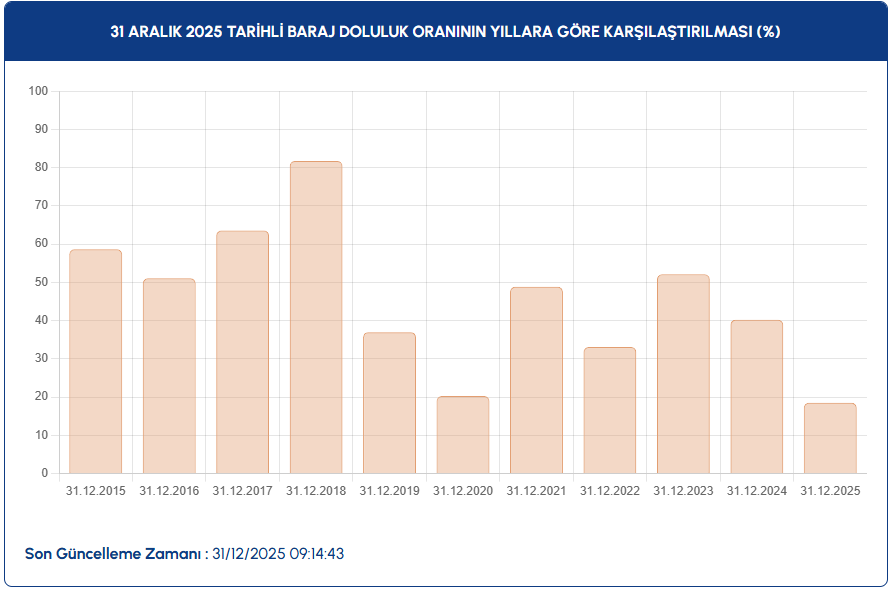This screenshot has width=892, height=589.
Task: Click the shortest bar, 31.12.2025
Action: tap(830, 438)
